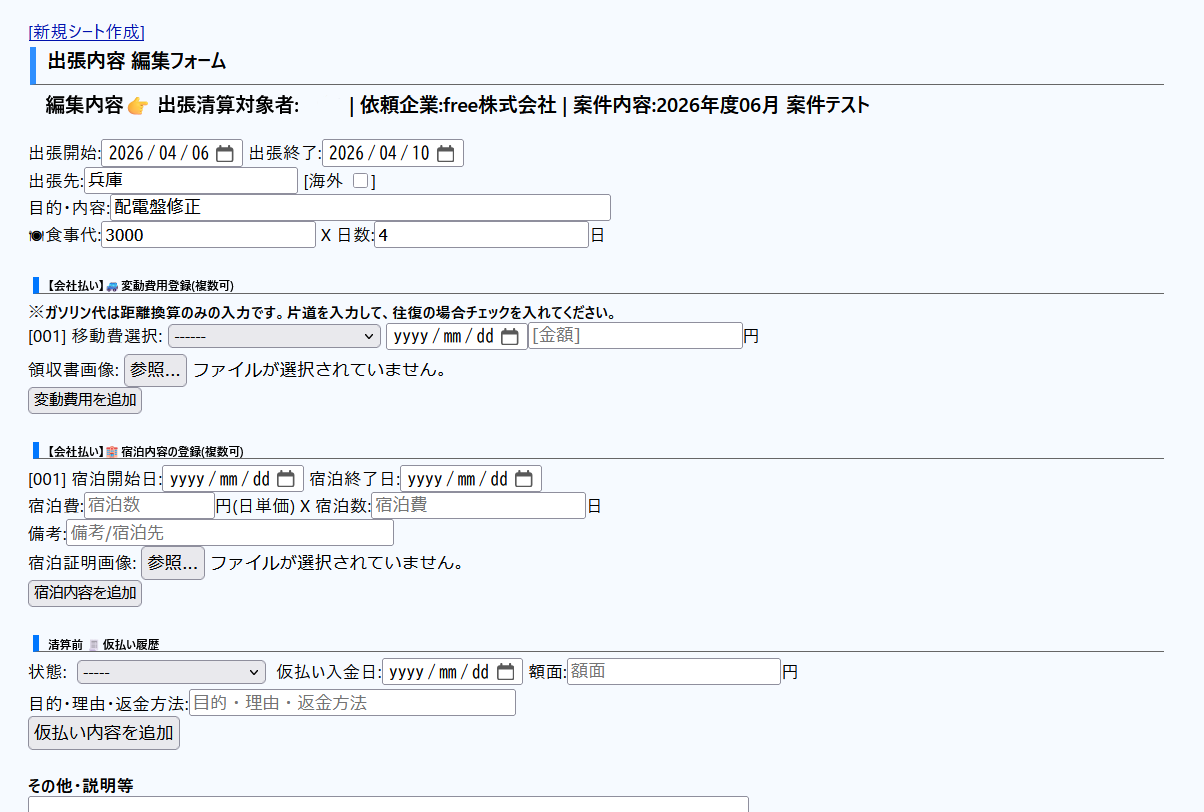Focus the 目的・内容 text field
This screenshot has width=1204, height=812.
[x=360, y=208]
